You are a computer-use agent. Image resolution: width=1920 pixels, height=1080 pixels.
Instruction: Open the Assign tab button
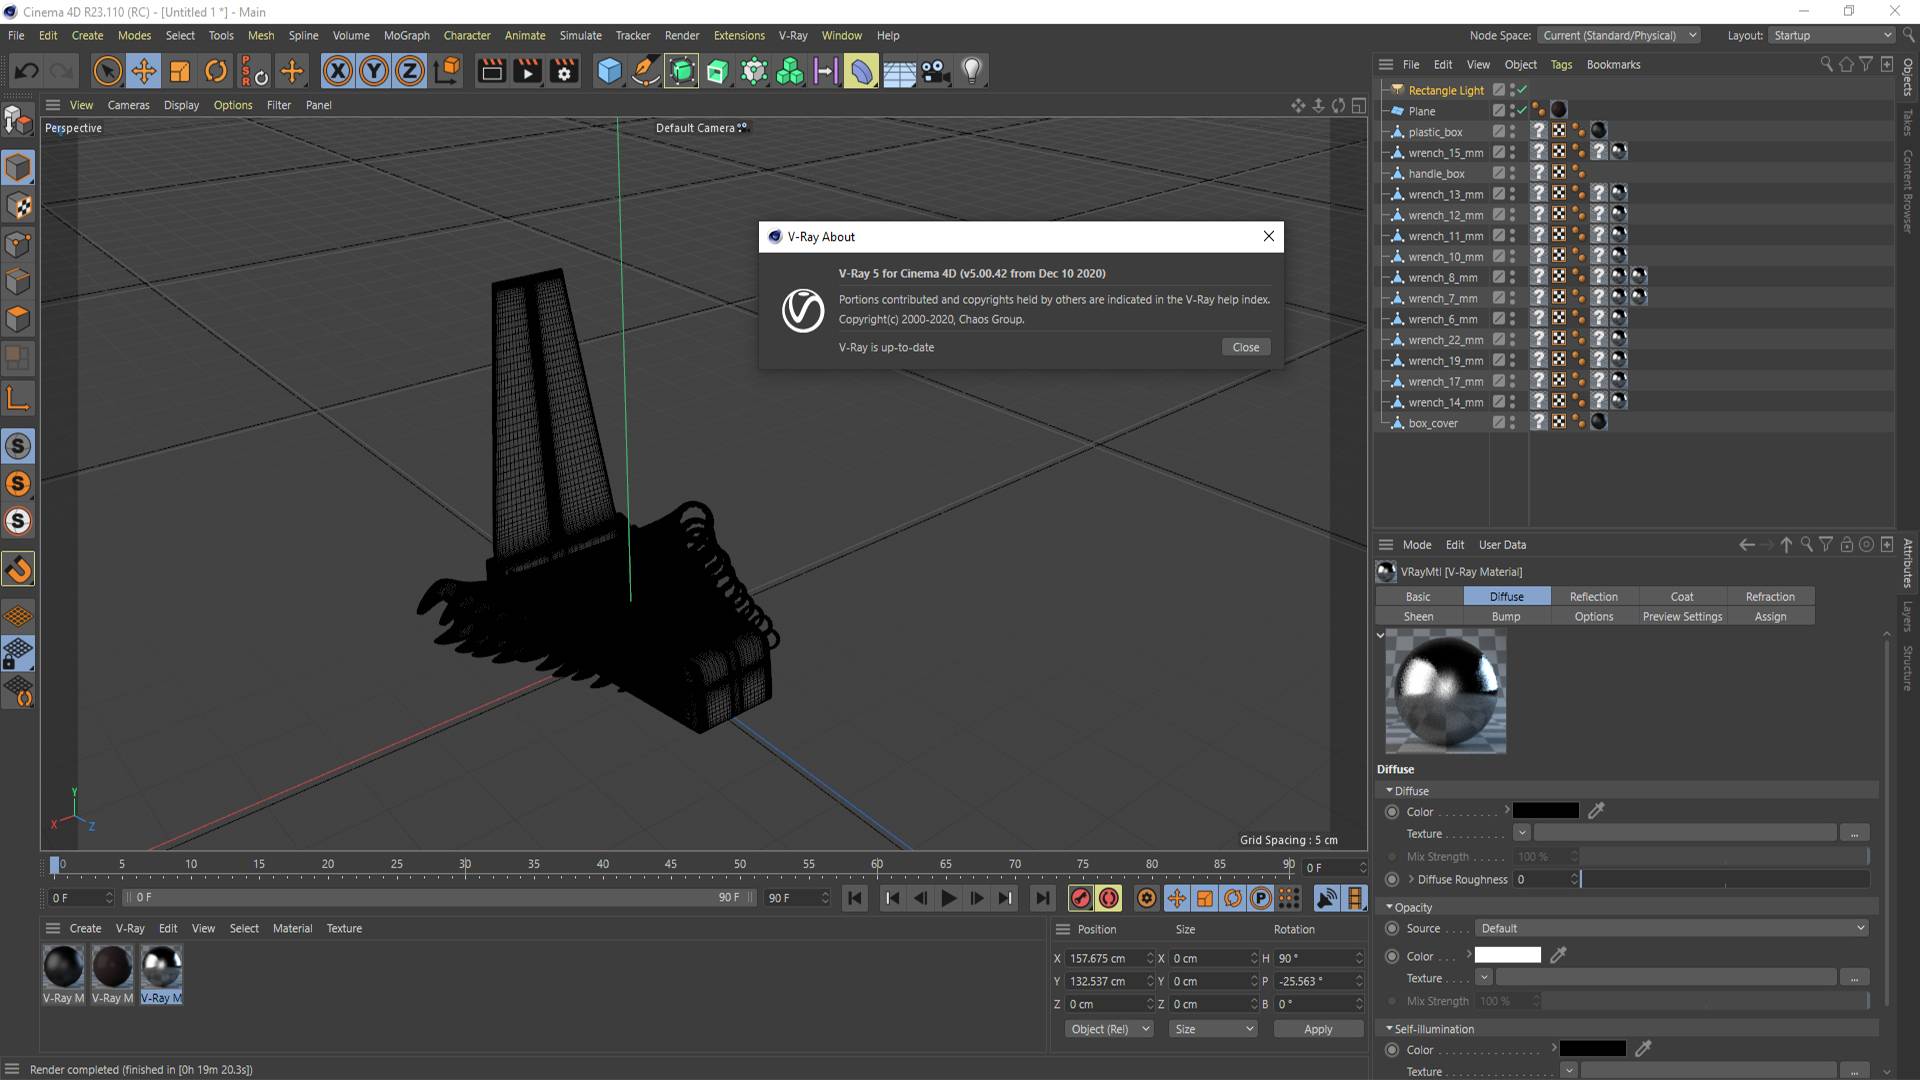tap(1770, 617)
